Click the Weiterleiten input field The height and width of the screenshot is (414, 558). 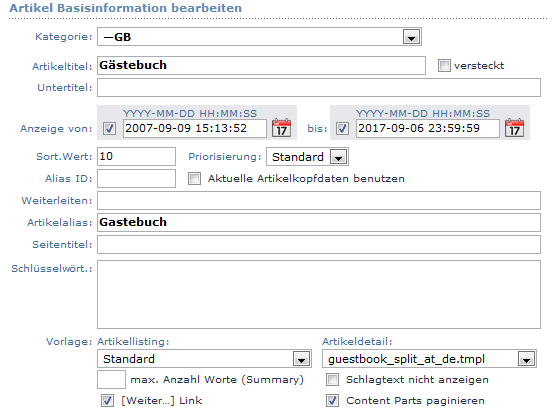(x=319, y=200)
